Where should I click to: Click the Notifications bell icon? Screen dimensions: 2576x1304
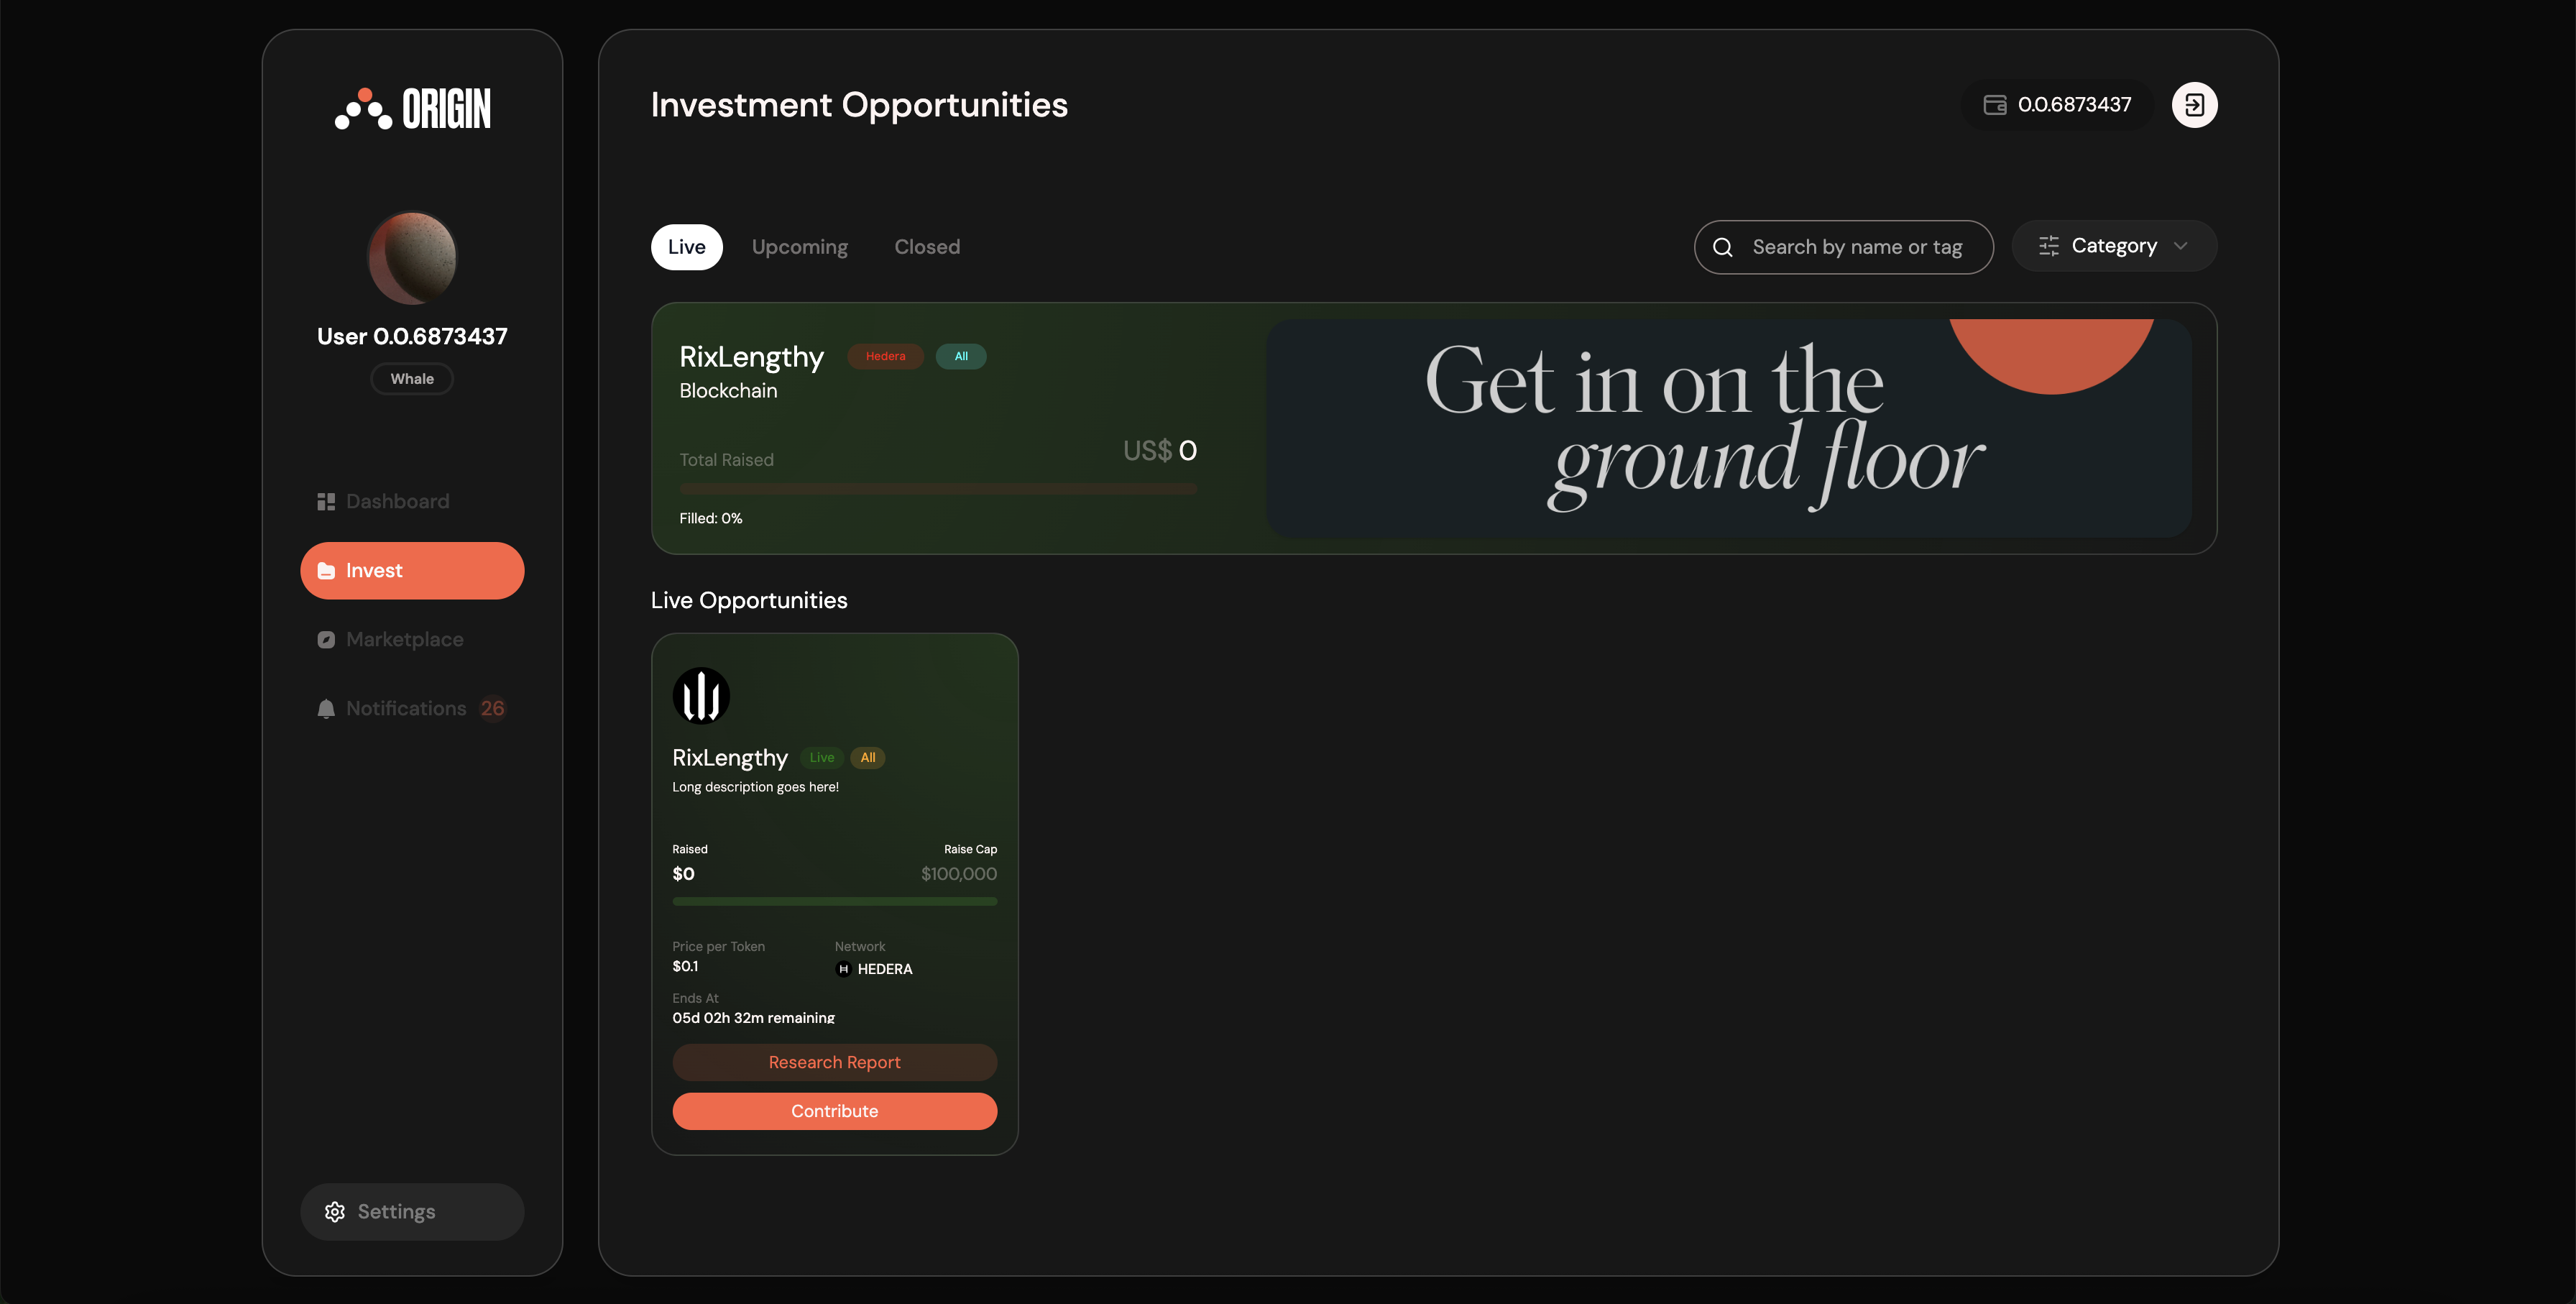tap(326, 708)
